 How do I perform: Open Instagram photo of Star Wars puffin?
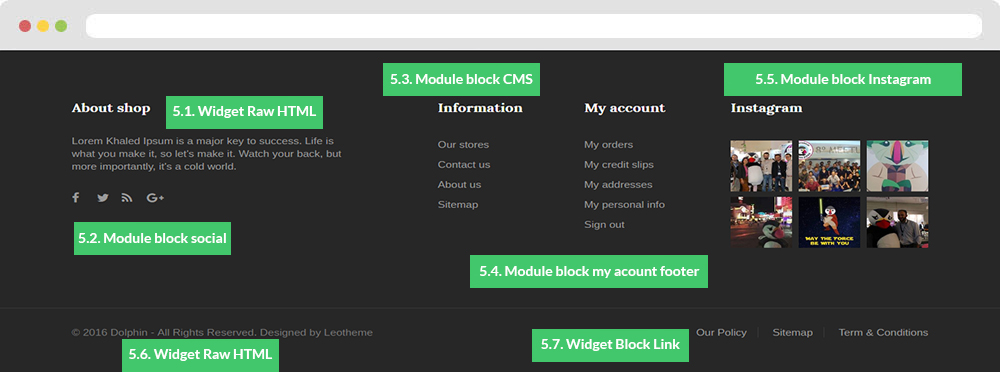tap(829, 222)
